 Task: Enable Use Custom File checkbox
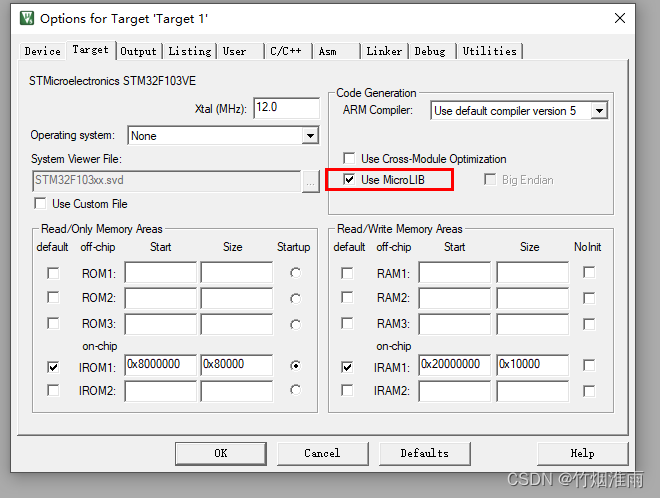point(40,204)
